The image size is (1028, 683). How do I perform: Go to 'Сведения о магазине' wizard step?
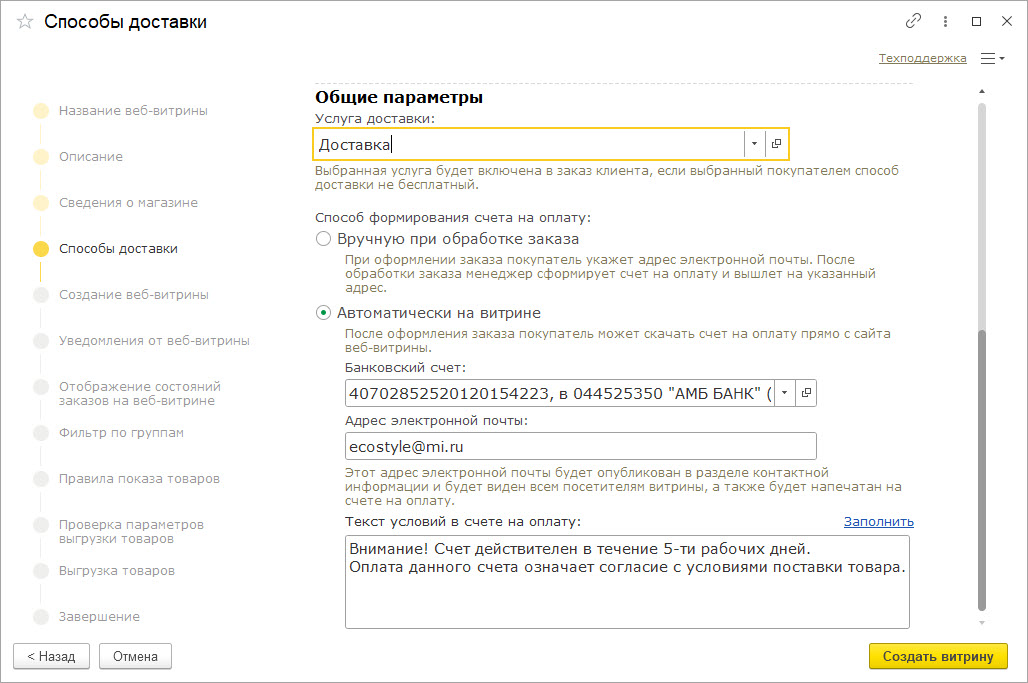pos(128,203)
